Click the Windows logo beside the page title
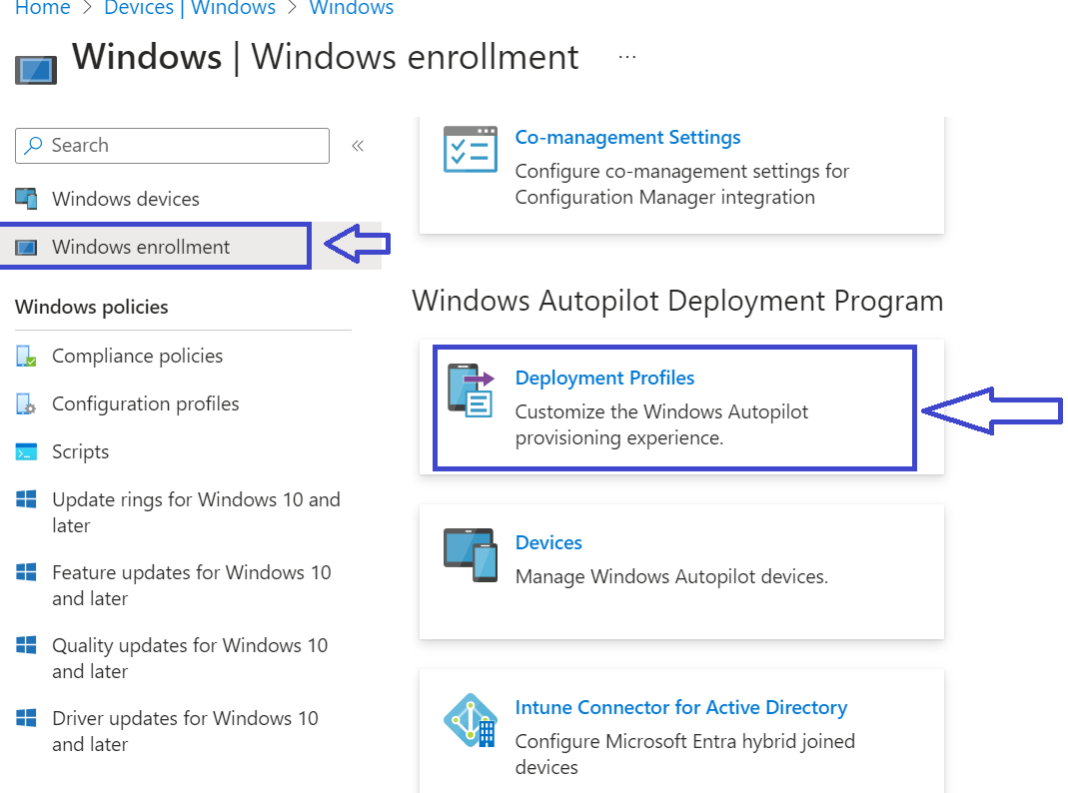The width and height of the screenshot is (1068, 793). pyautogui.click(x=36, y=69)
